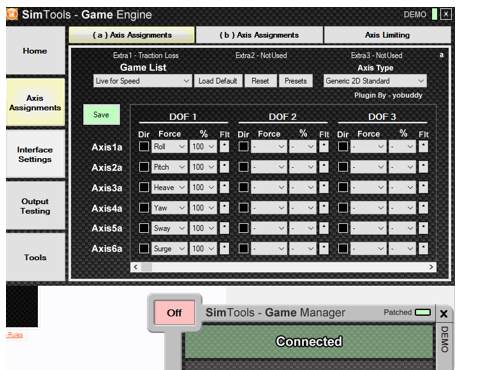Toggle Flt button for Axis5a DOF 3
480x370 pixels.
(423, 228)
